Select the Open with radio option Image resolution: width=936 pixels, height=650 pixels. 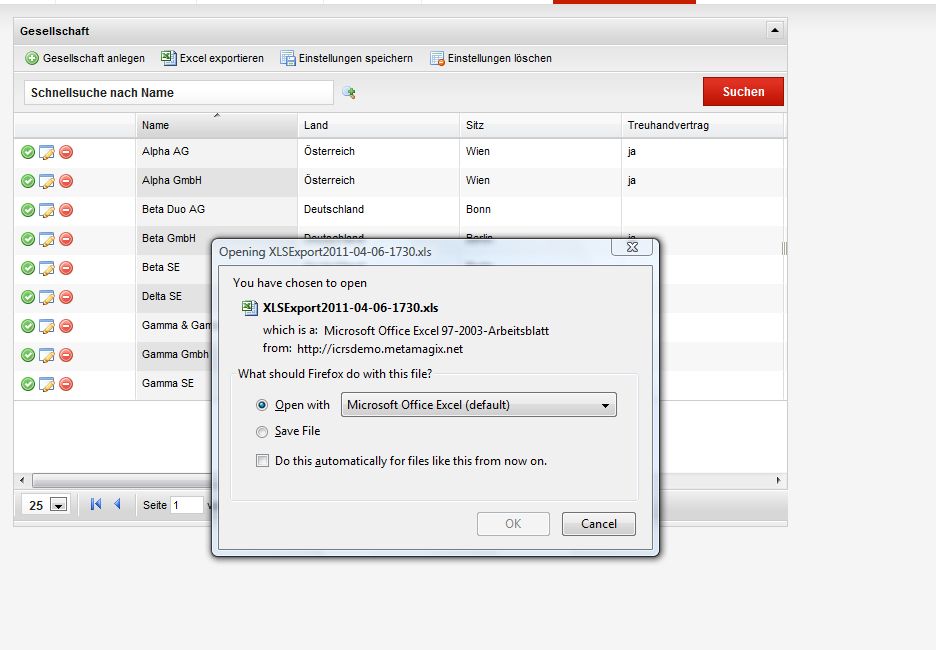pyautogui.click(x=261, y=405)
